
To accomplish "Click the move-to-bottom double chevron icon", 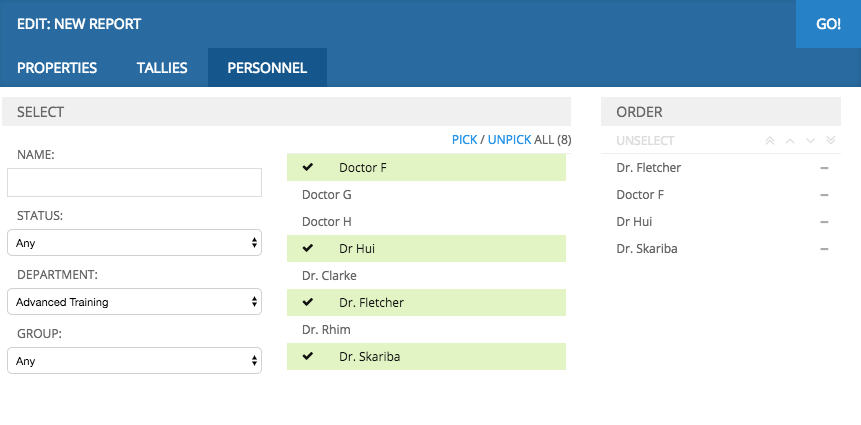I will 831,141.
